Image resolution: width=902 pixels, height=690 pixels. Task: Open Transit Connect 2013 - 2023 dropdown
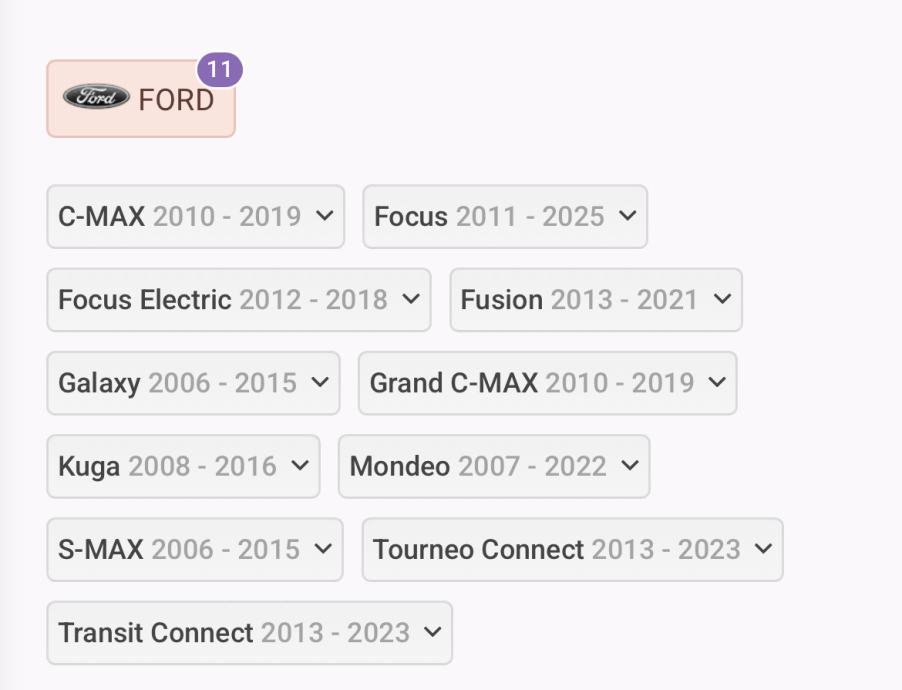(x=249, y=633)
